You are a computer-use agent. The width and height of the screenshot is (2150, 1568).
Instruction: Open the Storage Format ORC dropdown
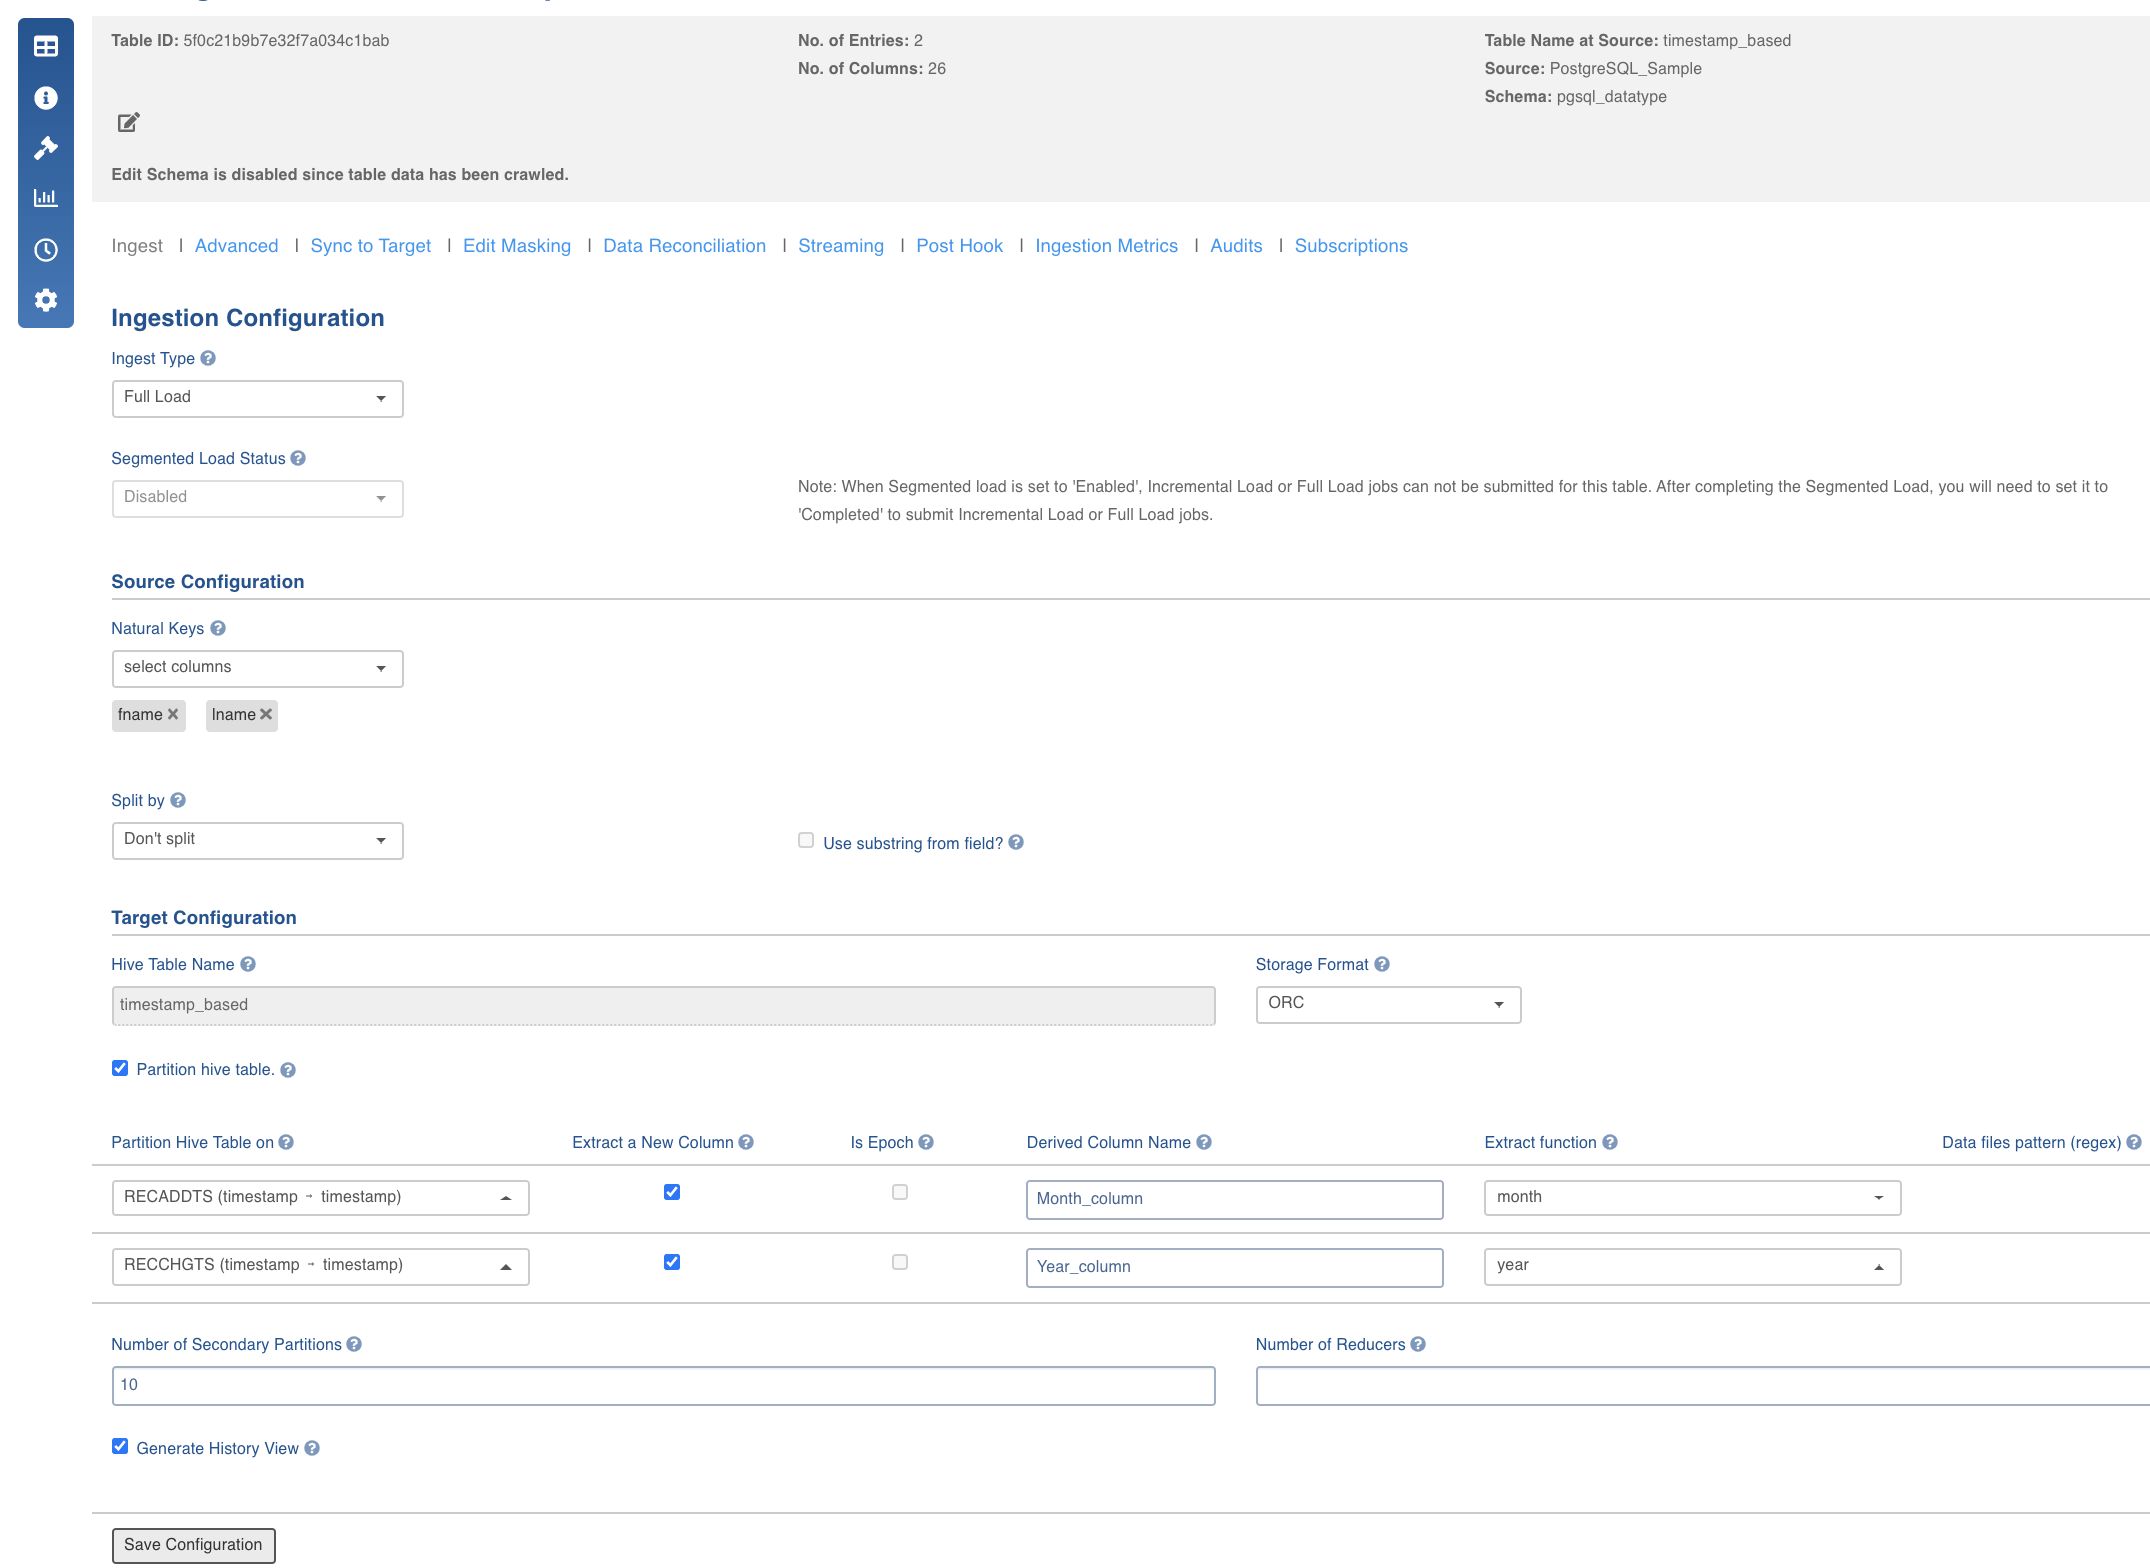(1388, 1004)
